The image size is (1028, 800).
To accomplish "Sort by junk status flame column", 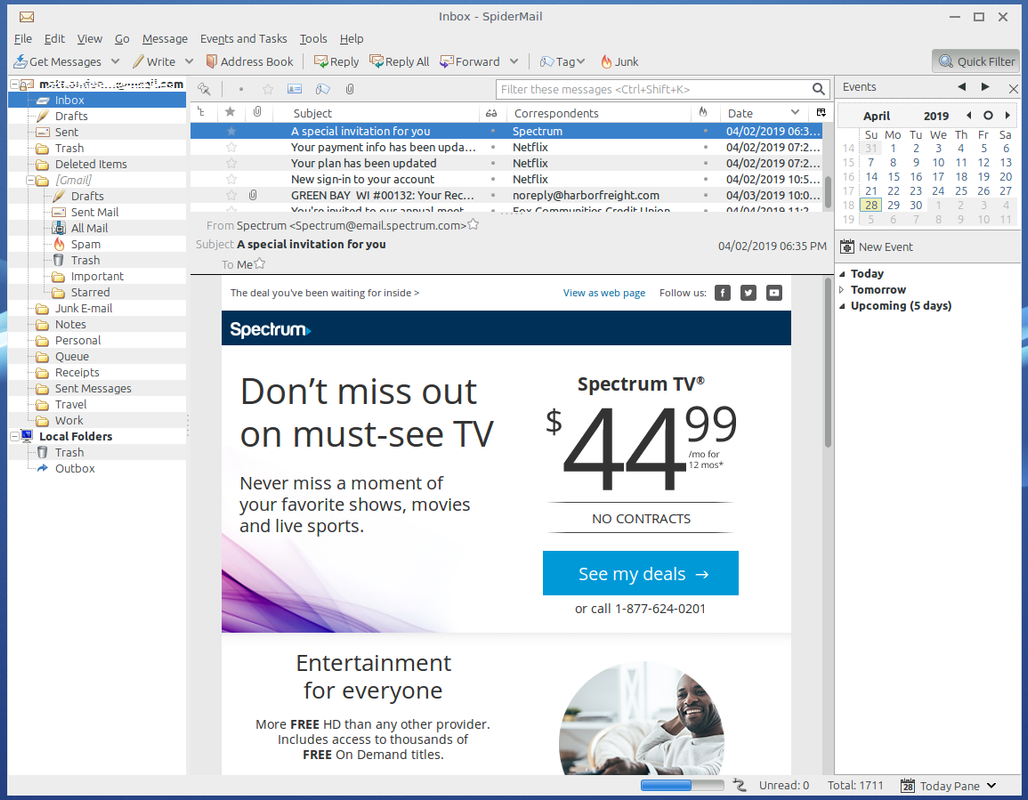I will click(x=703, y=113).
